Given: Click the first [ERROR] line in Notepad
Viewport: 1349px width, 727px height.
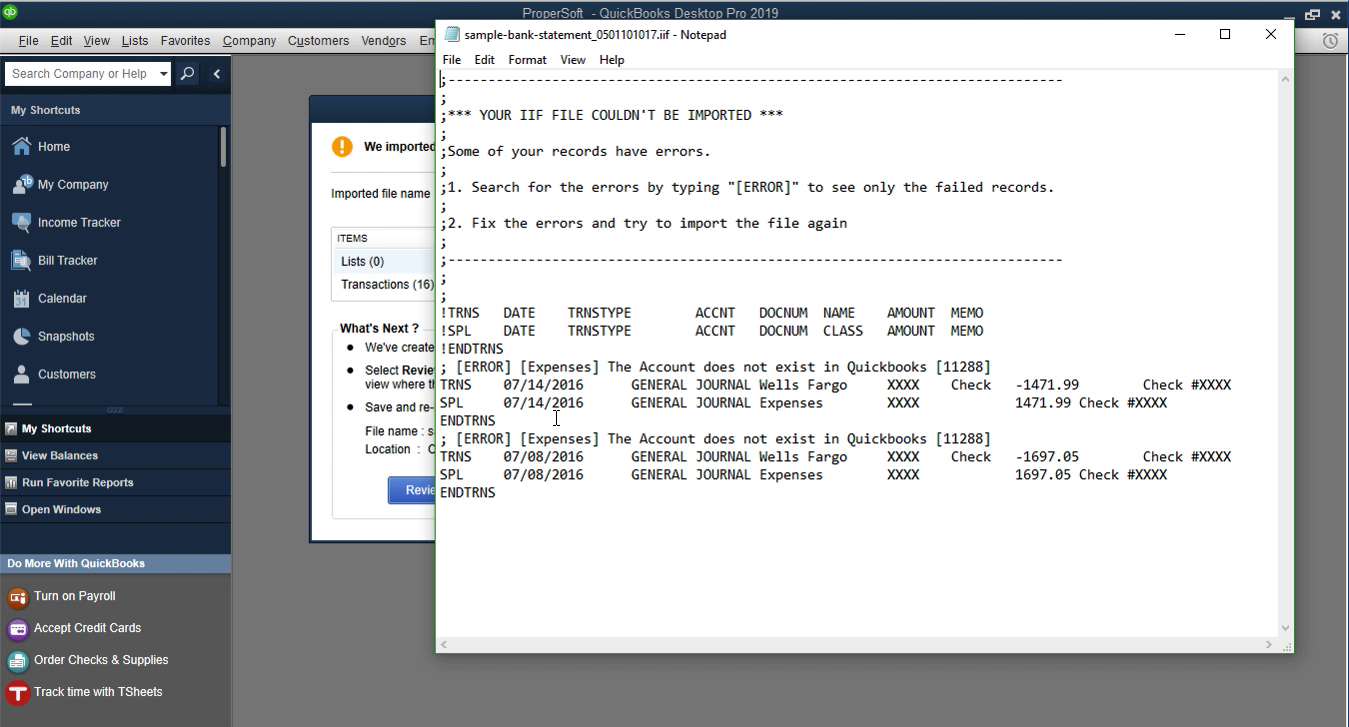Looking at the screenshot, I should pyautogui.click(x=715, y=367).
